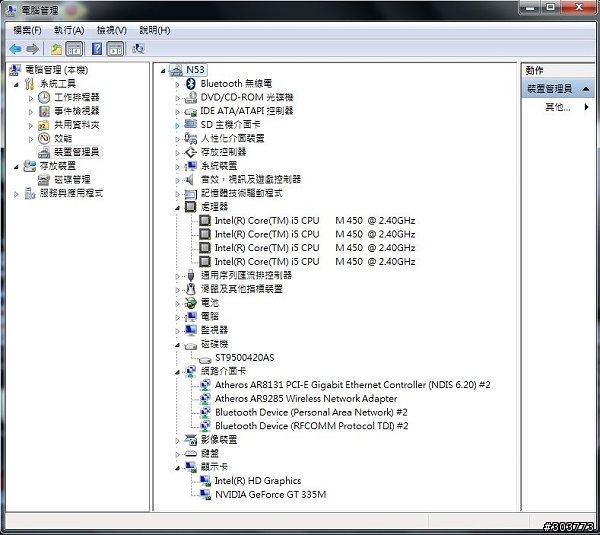The width and height of the screenshot is (600, 535).
Task: Maximize the 電腦管理 window
Action: point(550,7)
